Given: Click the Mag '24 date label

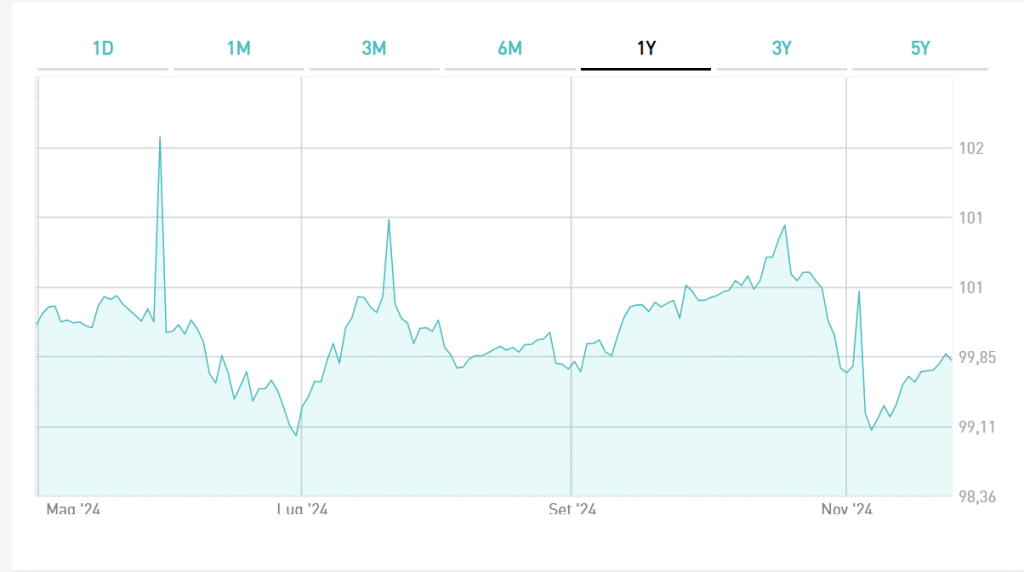Looking at the screenshot, I should point(74,510).
